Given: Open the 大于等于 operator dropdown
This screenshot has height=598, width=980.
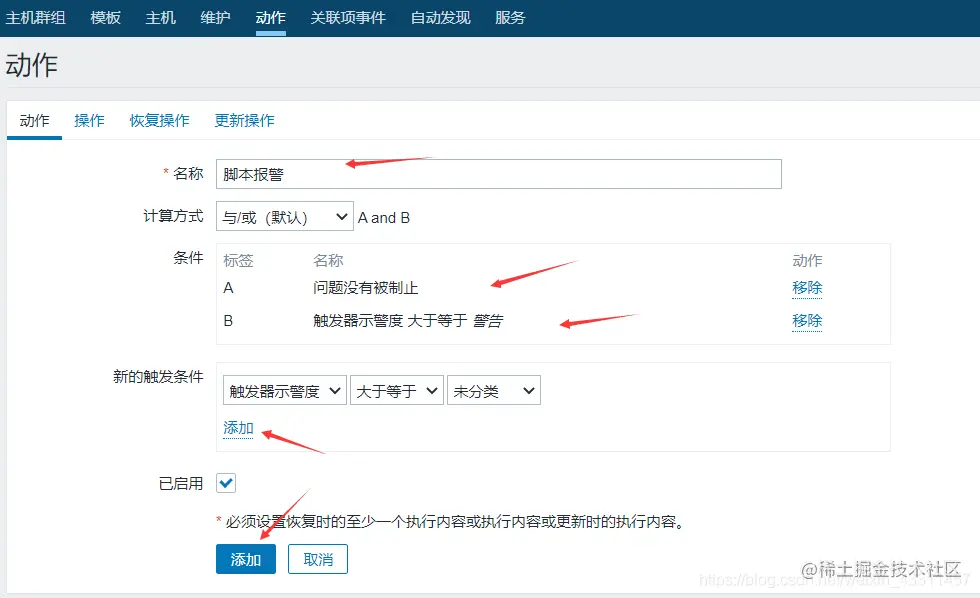Looking at the screenshot, I should (x=396, y=391).
